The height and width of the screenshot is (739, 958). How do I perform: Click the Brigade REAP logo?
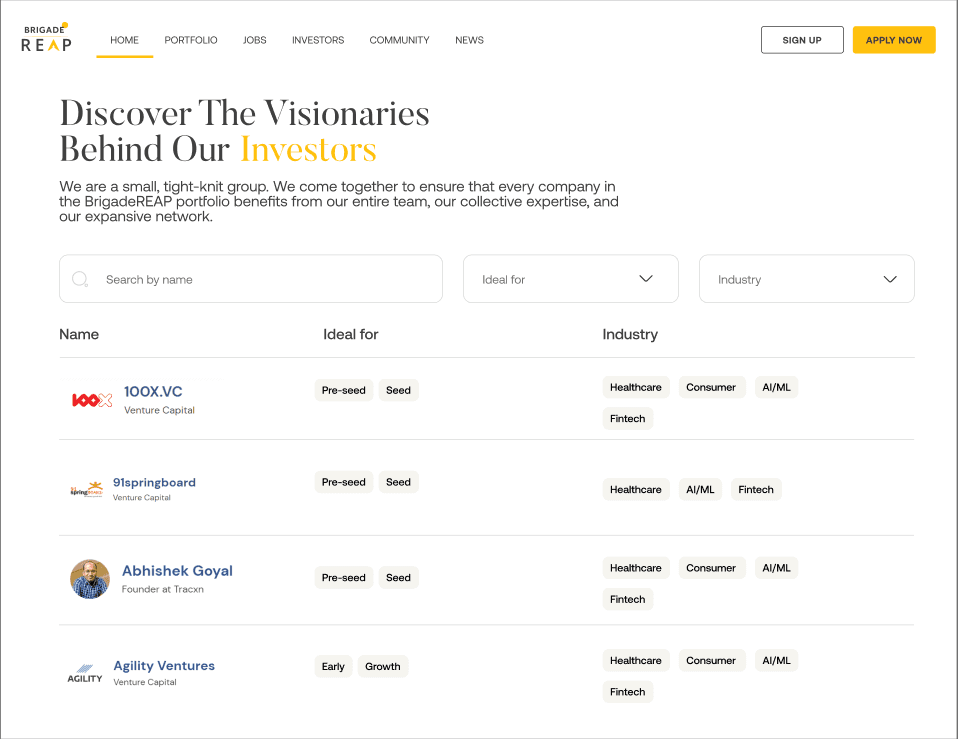46,38
